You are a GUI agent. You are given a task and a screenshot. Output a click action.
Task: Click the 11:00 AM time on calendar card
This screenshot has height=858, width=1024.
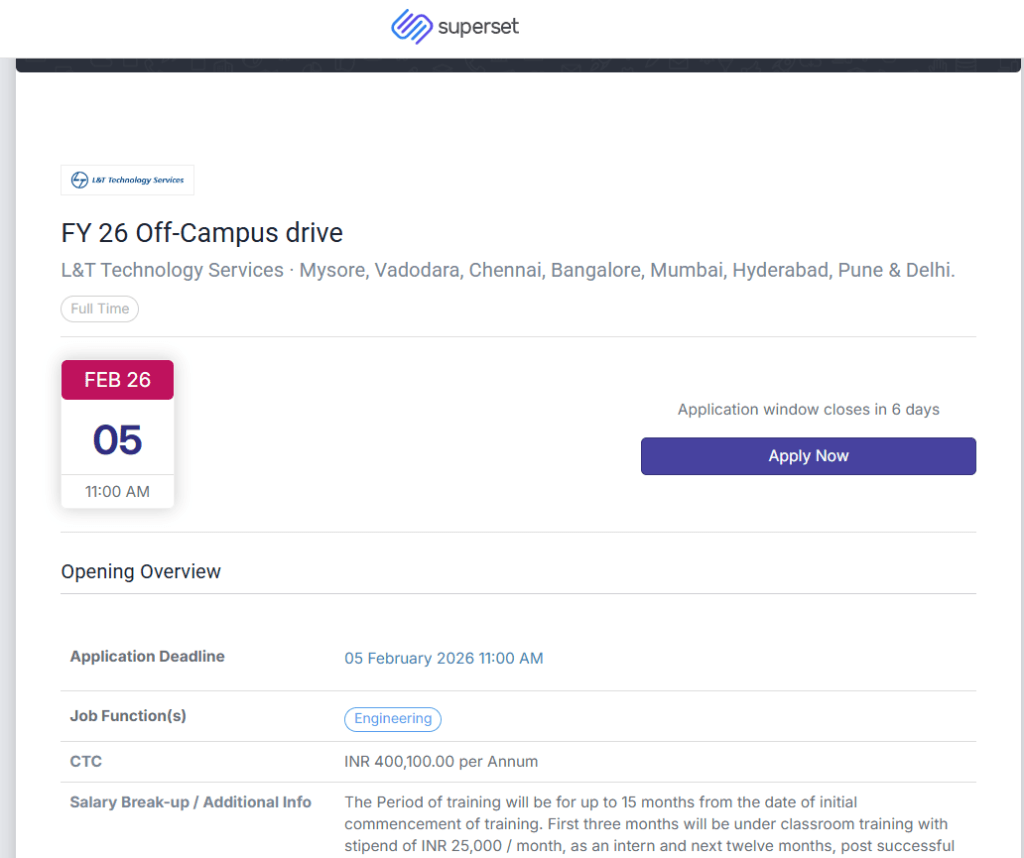[117, 491]
